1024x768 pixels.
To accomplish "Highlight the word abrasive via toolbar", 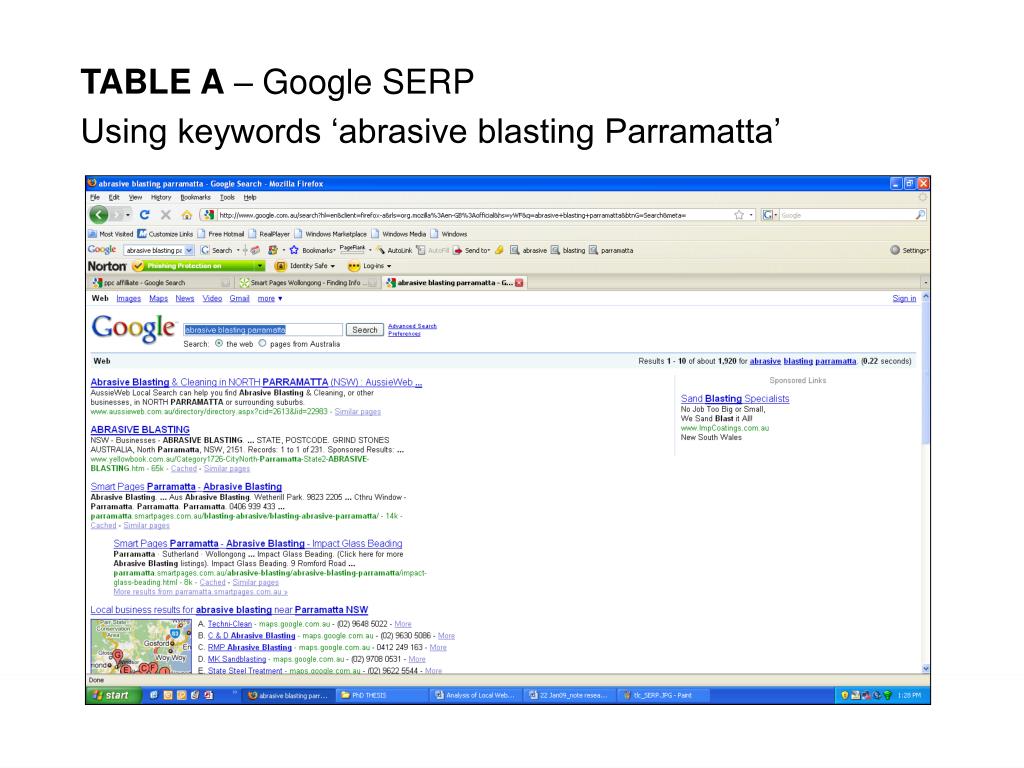I will point(528,250).
